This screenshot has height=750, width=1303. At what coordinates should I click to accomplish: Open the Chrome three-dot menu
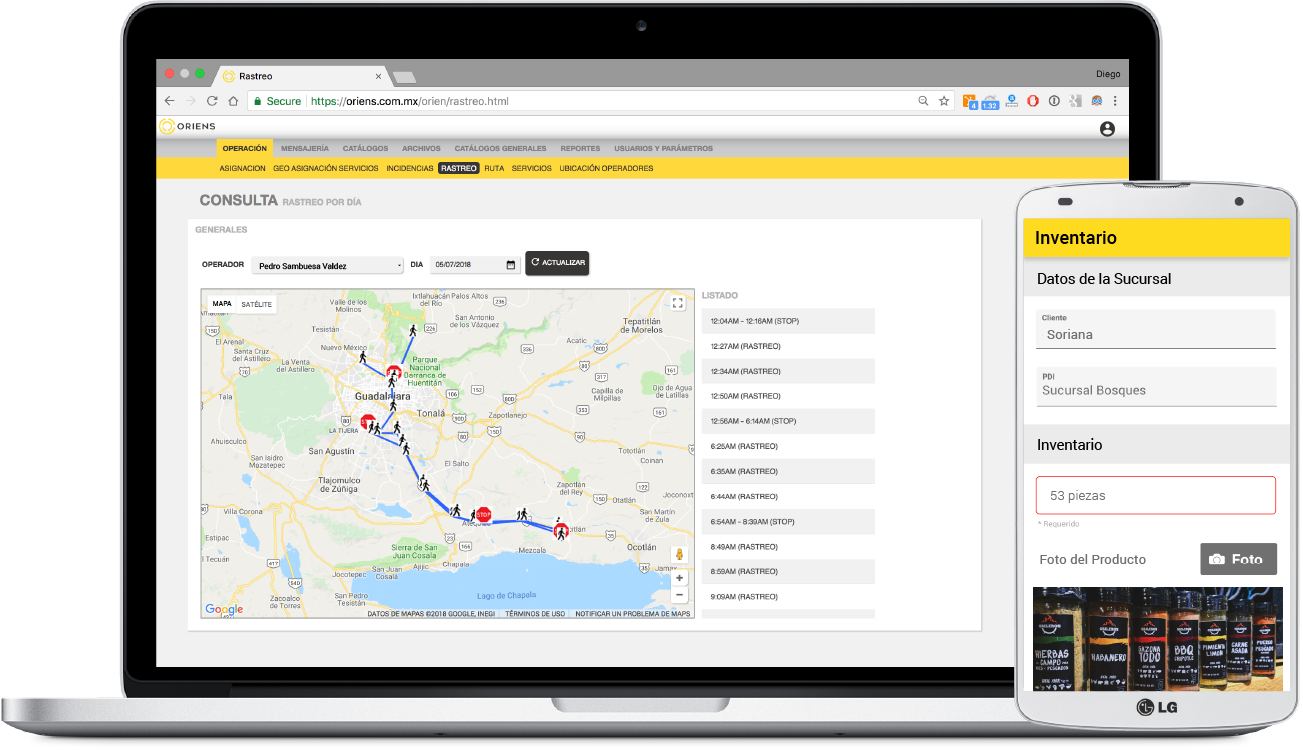[x=1115, y=101]
